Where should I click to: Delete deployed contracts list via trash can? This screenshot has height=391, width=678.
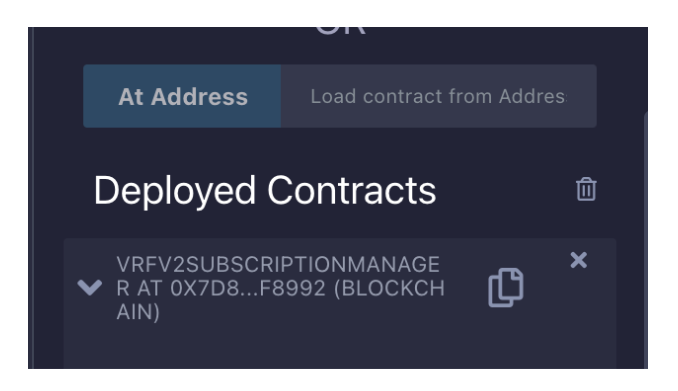pyautogui.click(x=586, y=189)
